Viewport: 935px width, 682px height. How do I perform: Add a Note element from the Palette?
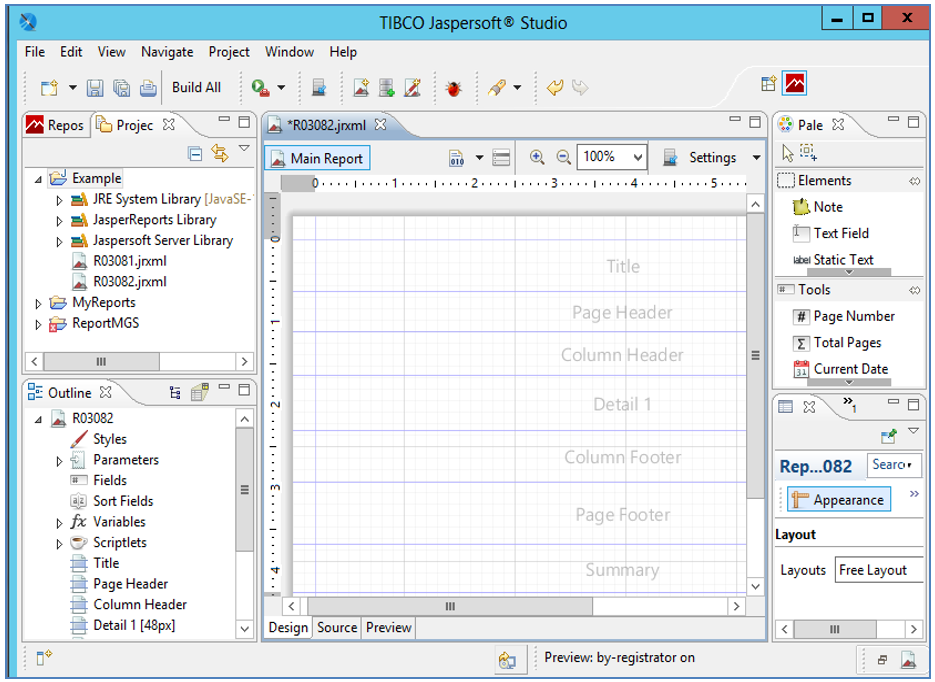point(818,207)
